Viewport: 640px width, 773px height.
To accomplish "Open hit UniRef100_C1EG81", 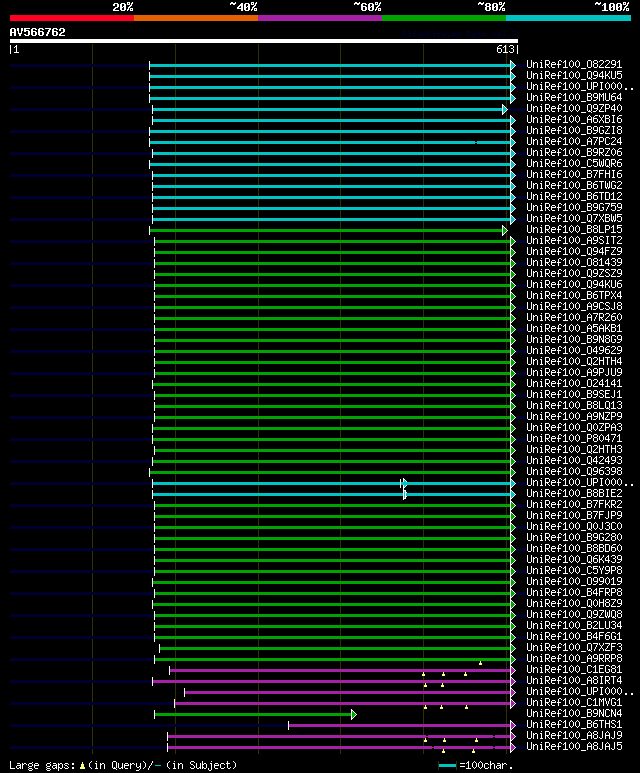I will tap(574, 669).
